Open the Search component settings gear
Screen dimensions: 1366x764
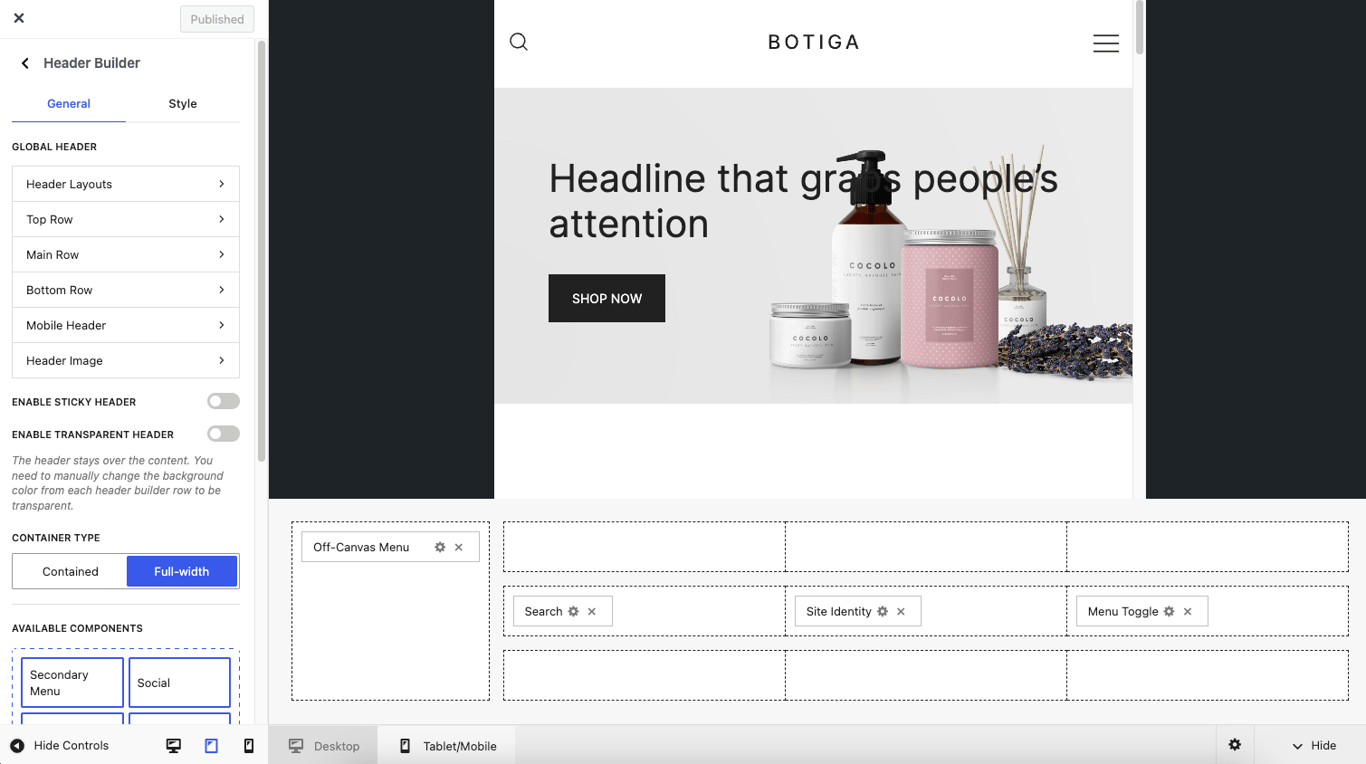click(x=573, y=611)
